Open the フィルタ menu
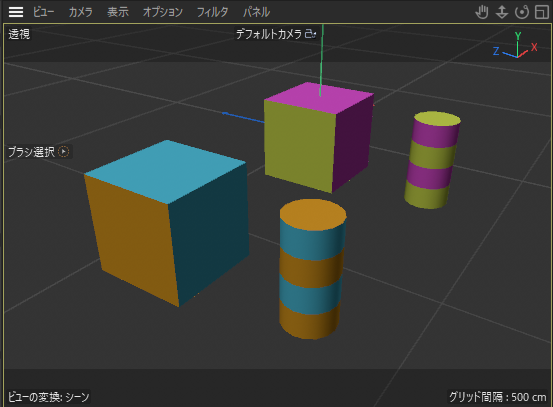This screenshot has height=407, width=553. point(212,12)
